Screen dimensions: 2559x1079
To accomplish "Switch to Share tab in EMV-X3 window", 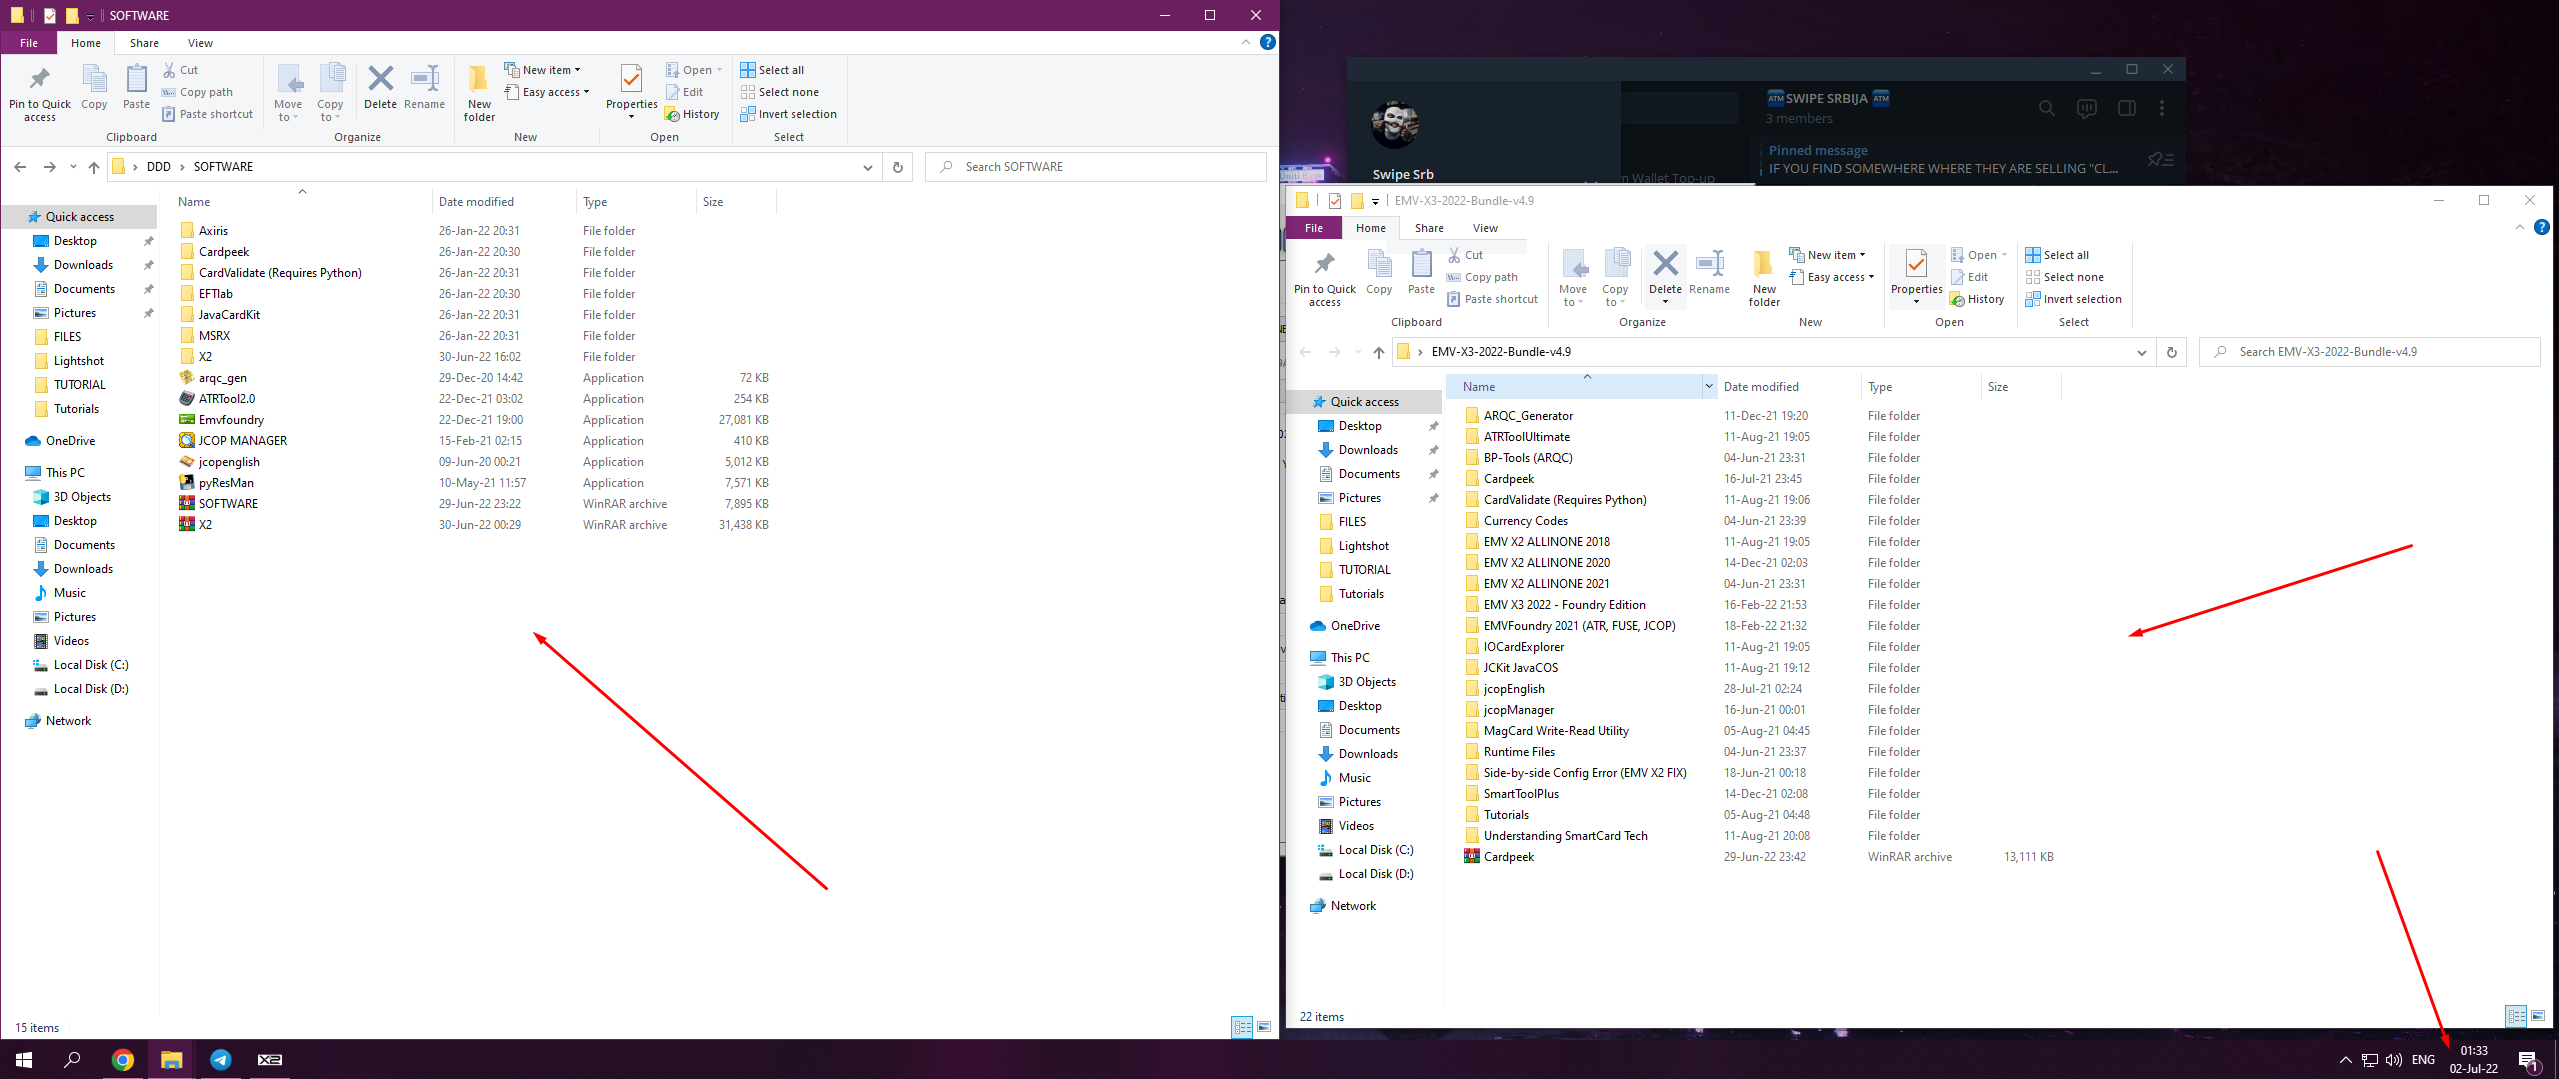I will click(x=1428, y=228).
